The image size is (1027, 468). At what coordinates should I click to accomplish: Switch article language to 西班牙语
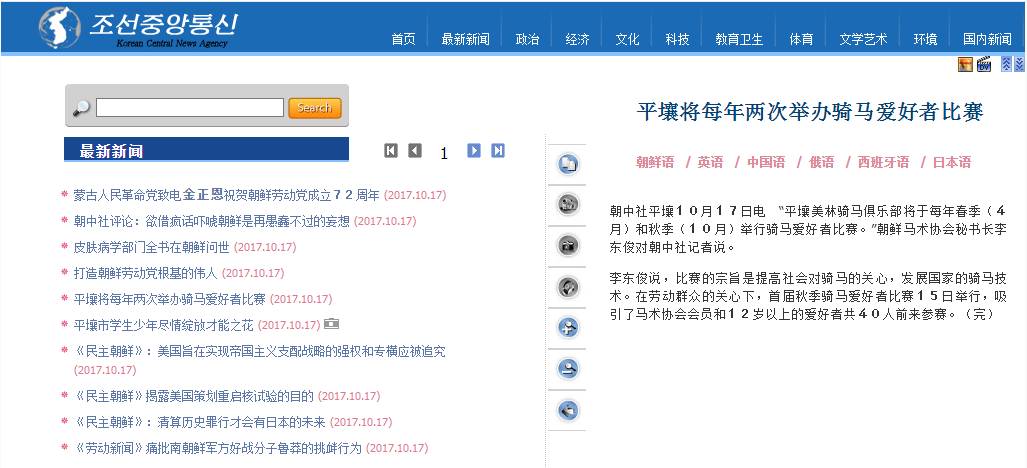pyautogui.click(x=884, y=162)
